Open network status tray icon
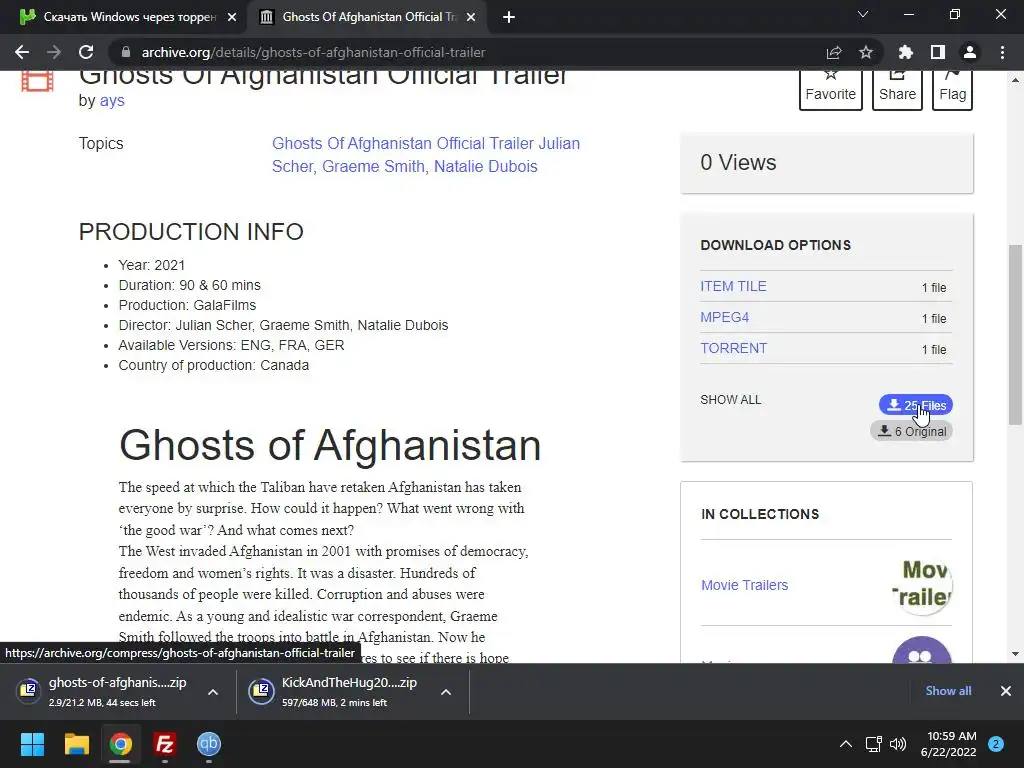 [873, 744]
